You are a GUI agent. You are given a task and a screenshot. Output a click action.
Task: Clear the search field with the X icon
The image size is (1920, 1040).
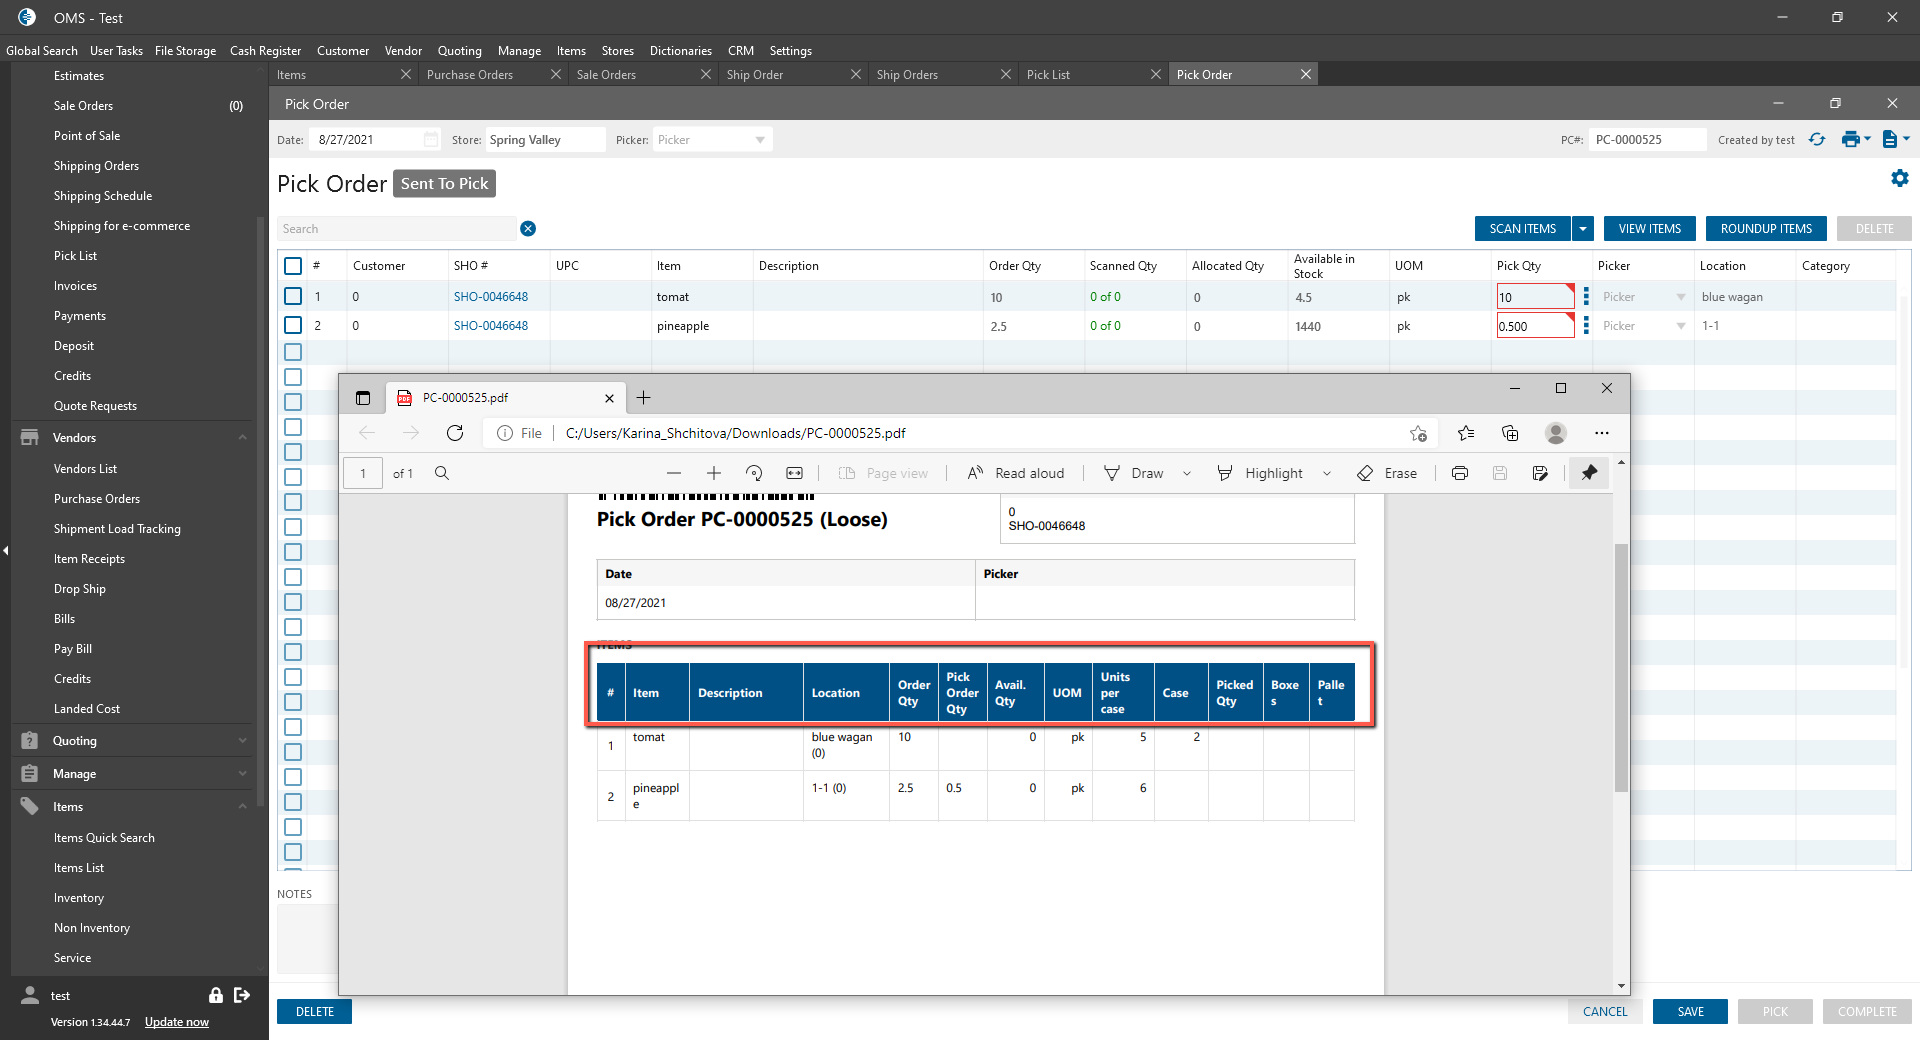click(x=528, y=229)
